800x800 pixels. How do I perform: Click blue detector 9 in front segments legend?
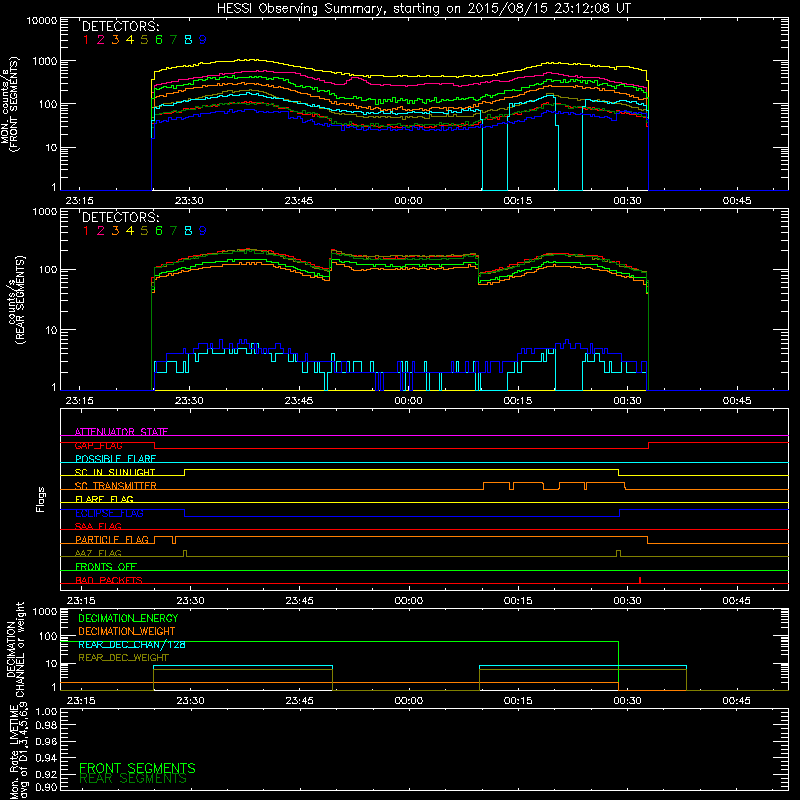click(203, 40)
